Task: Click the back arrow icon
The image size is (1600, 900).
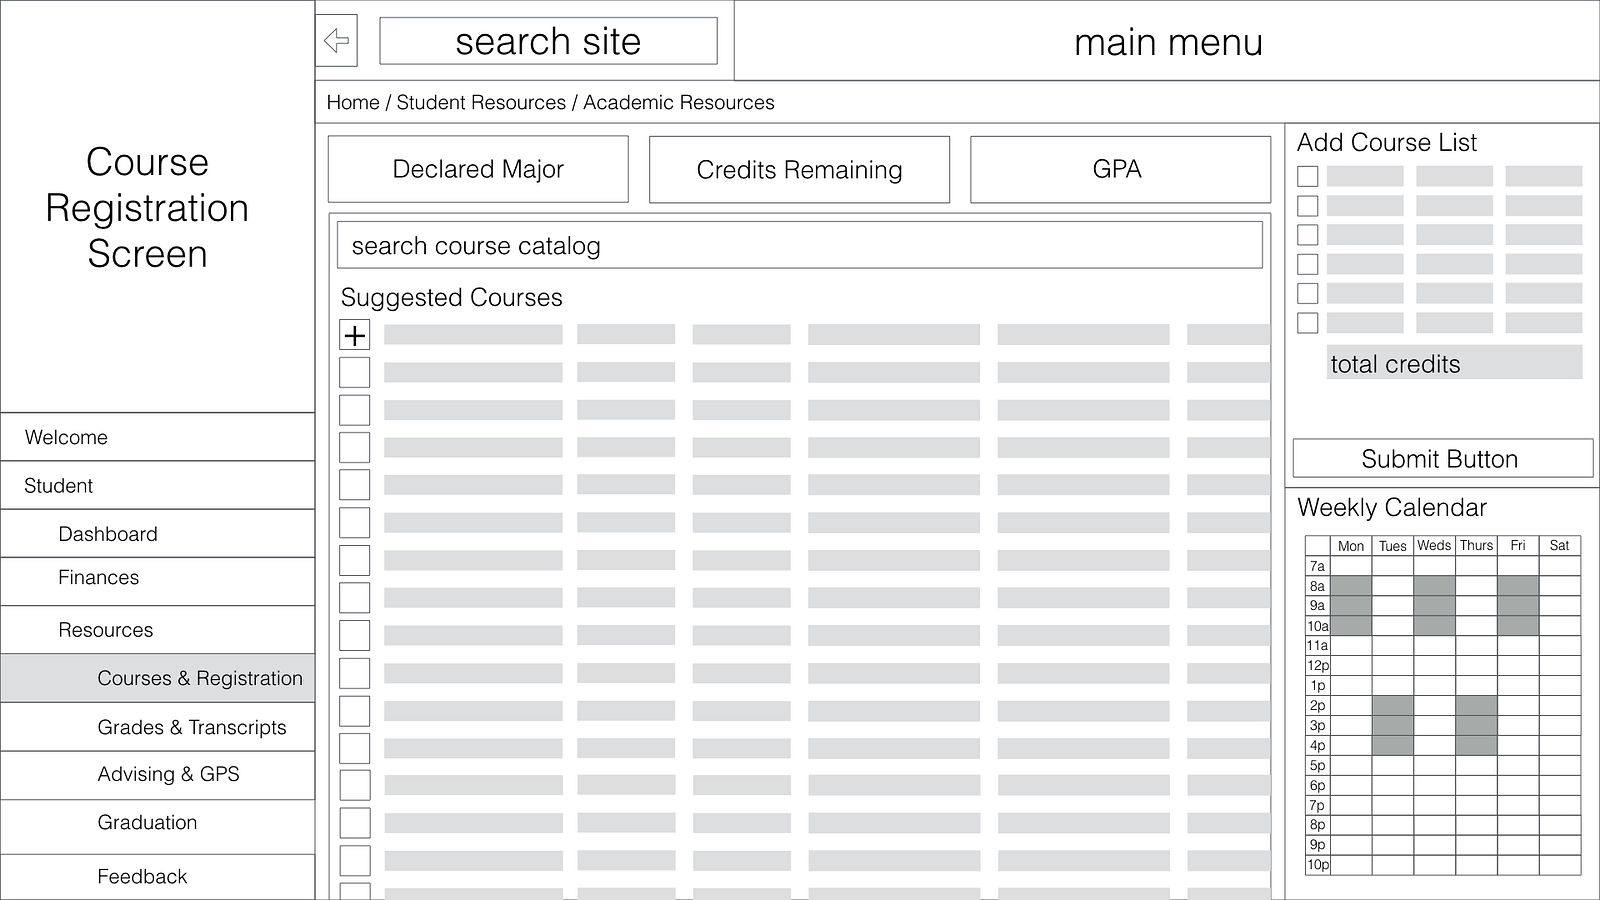Action: click(337, 41)
